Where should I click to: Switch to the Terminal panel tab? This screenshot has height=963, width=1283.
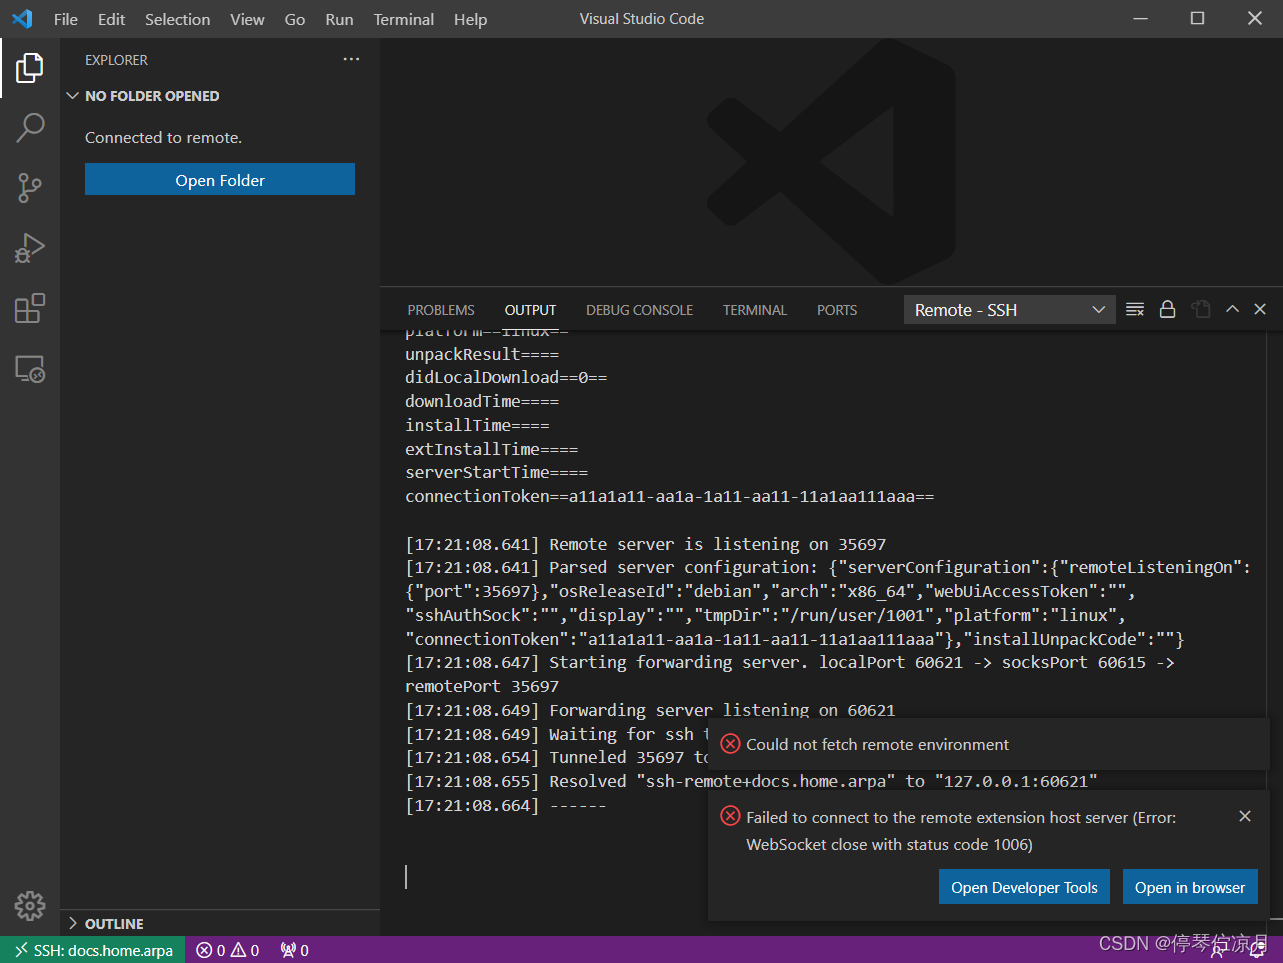(755, 310)
